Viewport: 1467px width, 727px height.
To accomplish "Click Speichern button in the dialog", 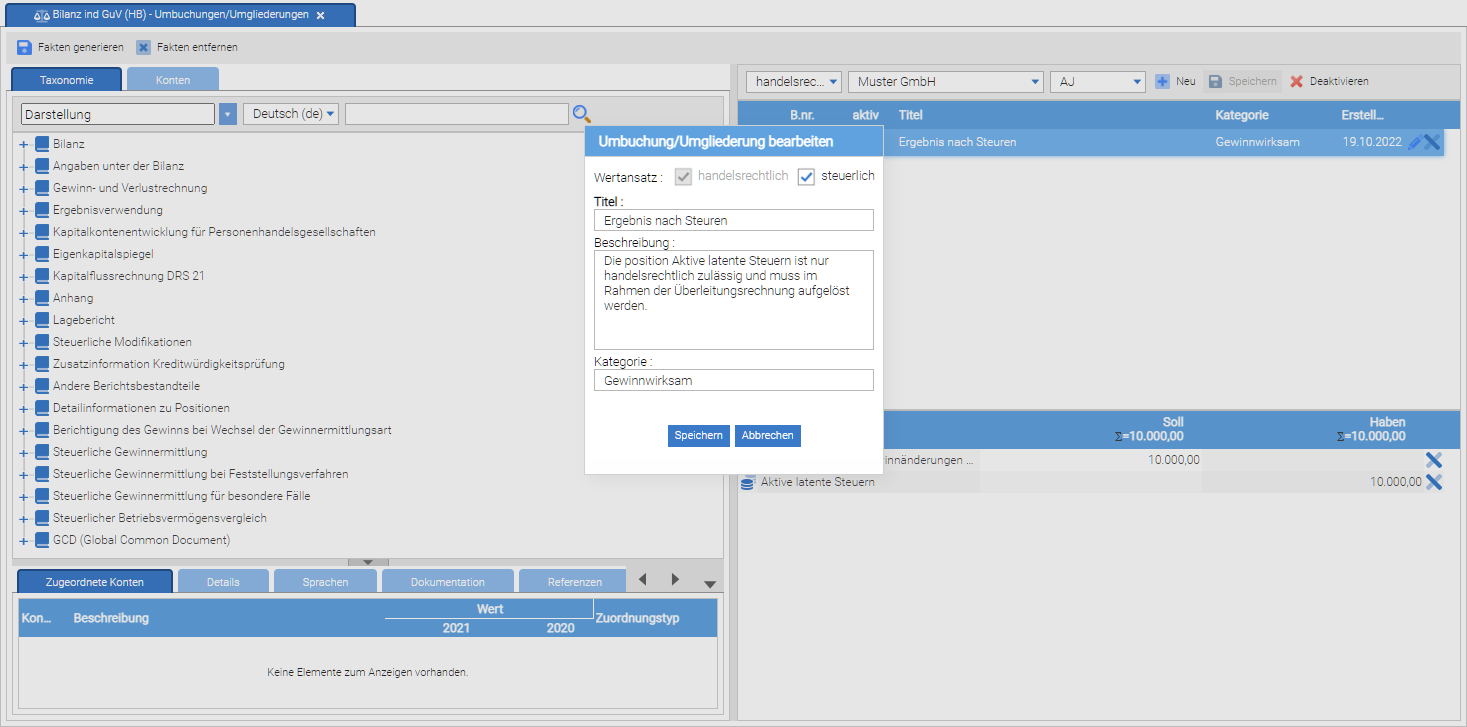I will click(698, 436).
